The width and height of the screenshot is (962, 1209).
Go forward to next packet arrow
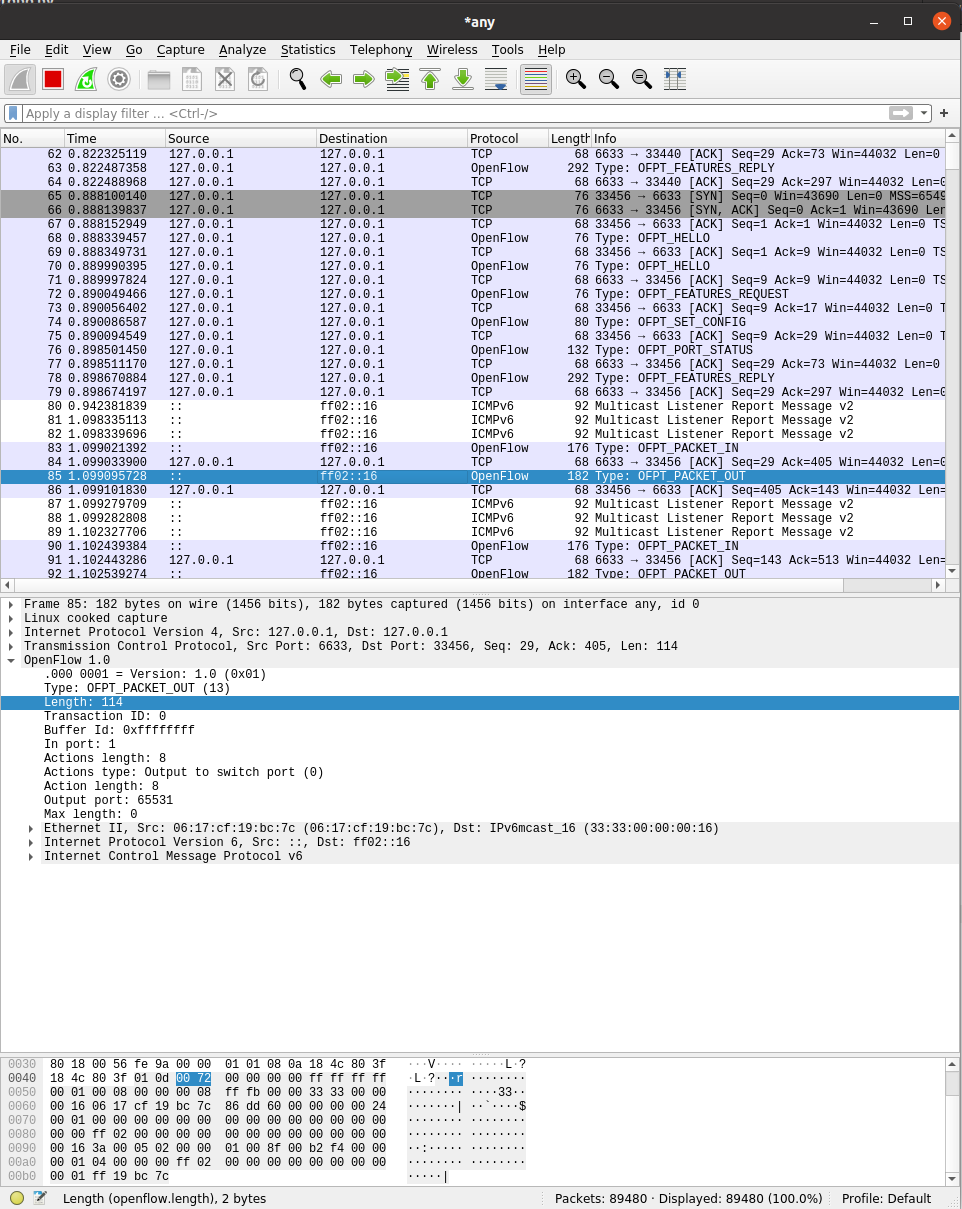pos(364,79)
